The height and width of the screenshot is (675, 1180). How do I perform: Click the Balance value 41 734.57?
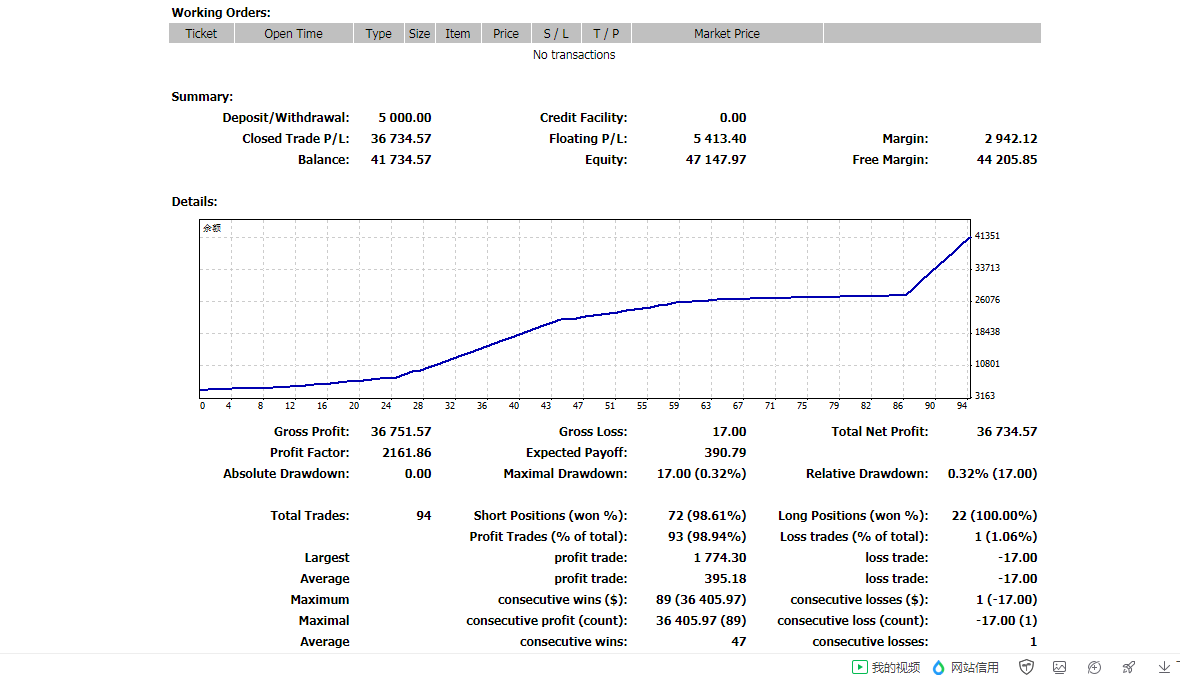pyautogui.click(x=401, y=160)
